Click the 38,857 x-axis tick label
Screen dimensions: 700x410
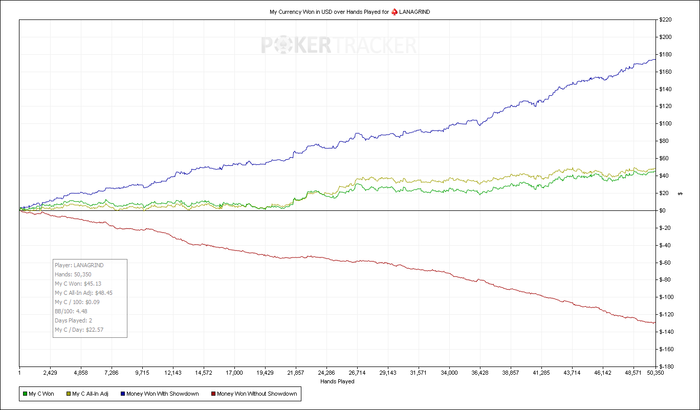[x=510, y=372]
